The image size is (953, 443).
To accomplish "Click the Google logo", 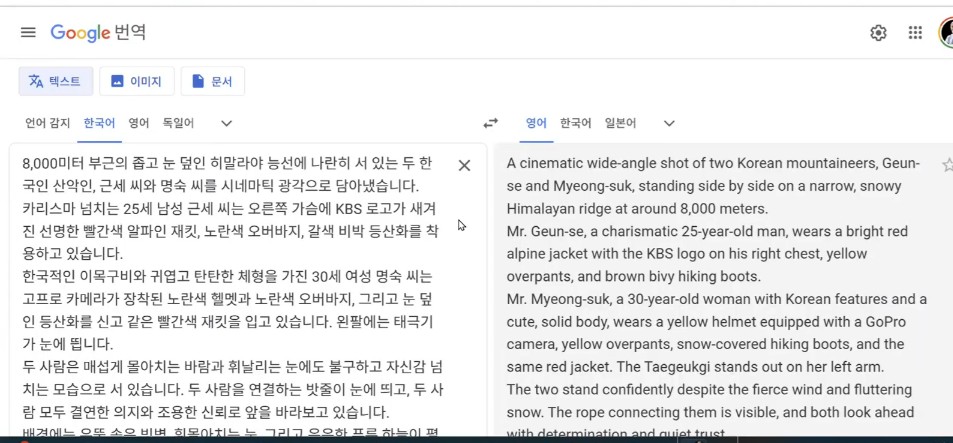I will point(79,33).
